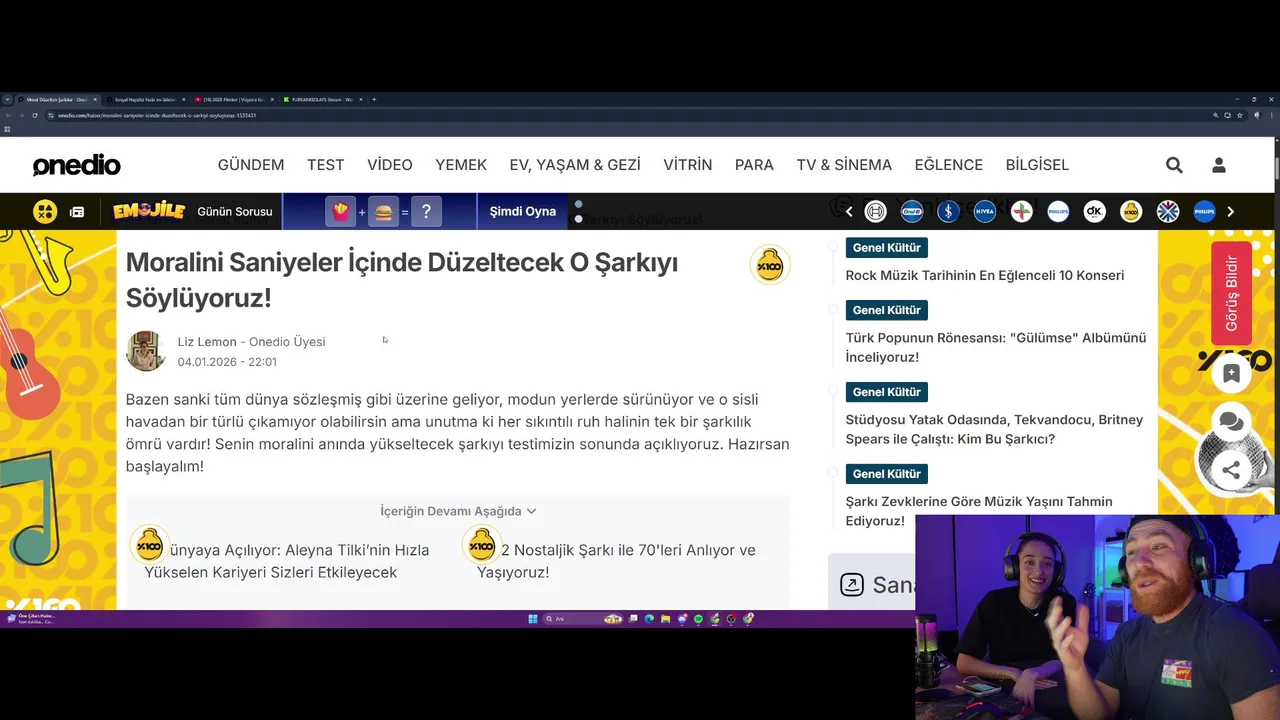Share the article via share icon
The height and width of the screenshot is (720, 1280).
(x=1232, y=470)
